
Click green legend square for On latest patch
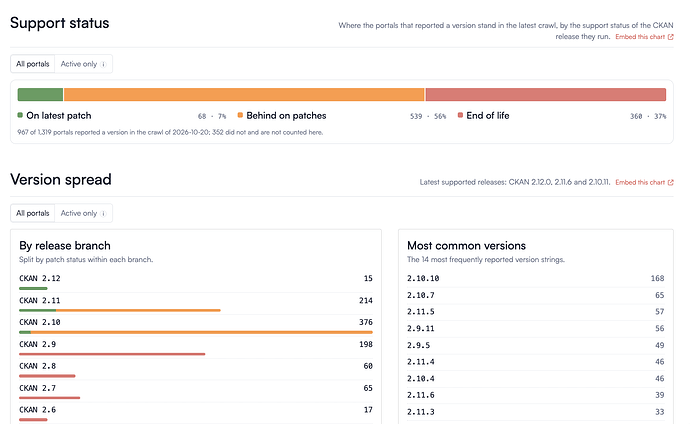pyautogui.click(x=20, y=115)
